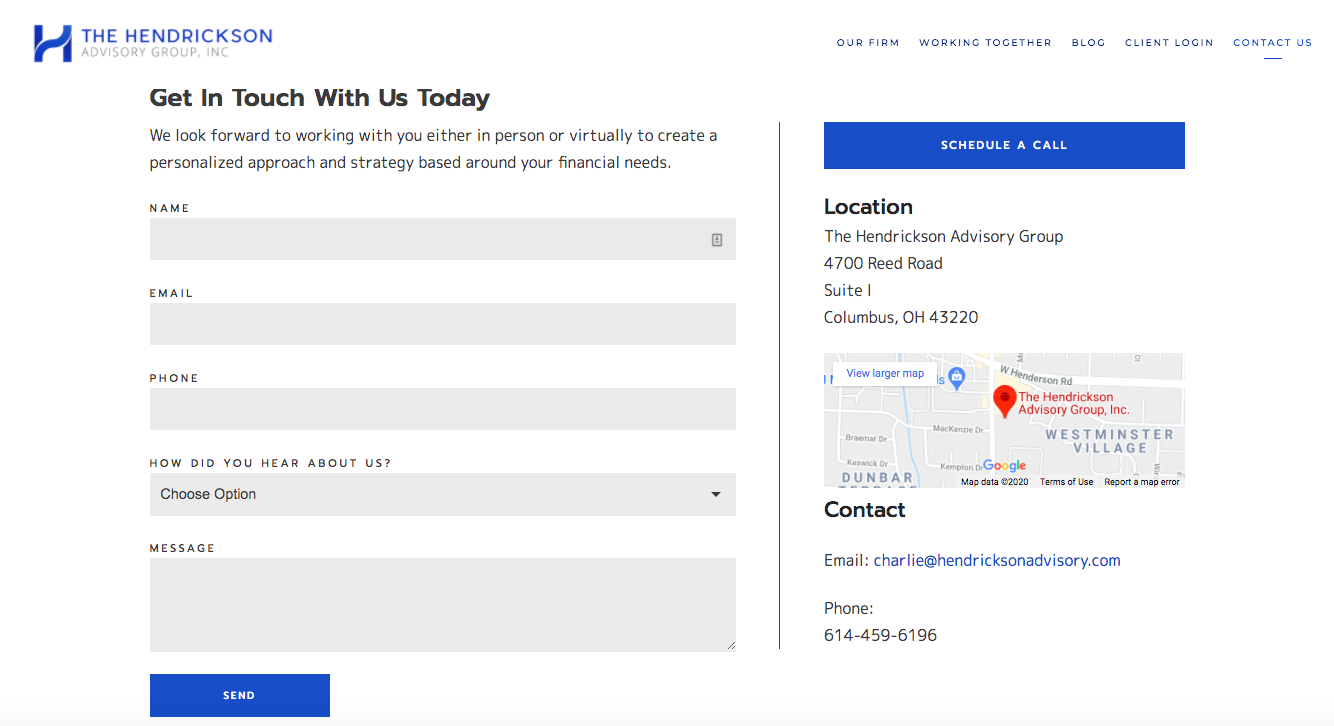Click the Location heading
This screenshot has width=1334, height=726.
[868, 207]
